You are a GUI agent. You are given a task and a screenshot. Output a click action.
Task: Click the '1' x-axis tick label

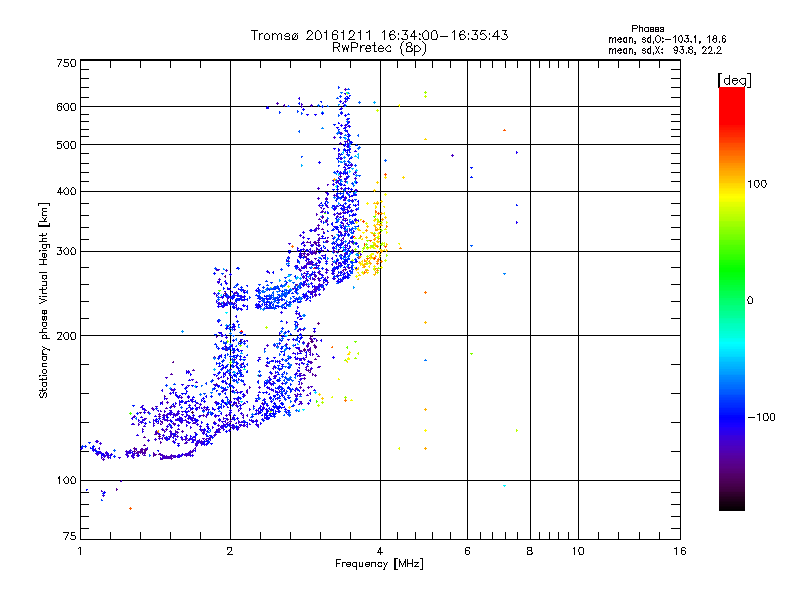pyautogui.click(x=80, y=551)
